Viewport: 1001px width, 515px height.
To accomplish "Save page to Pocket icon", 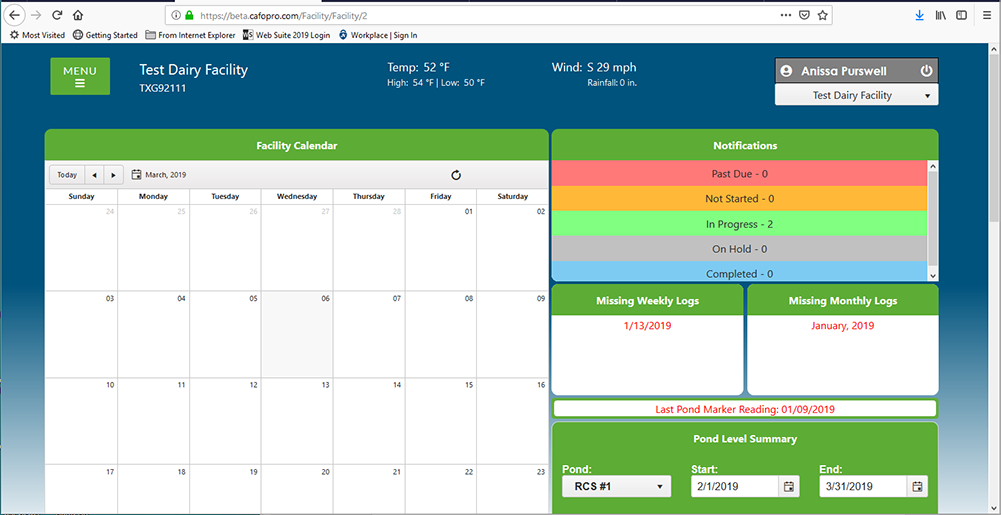I will coord(805,15).
